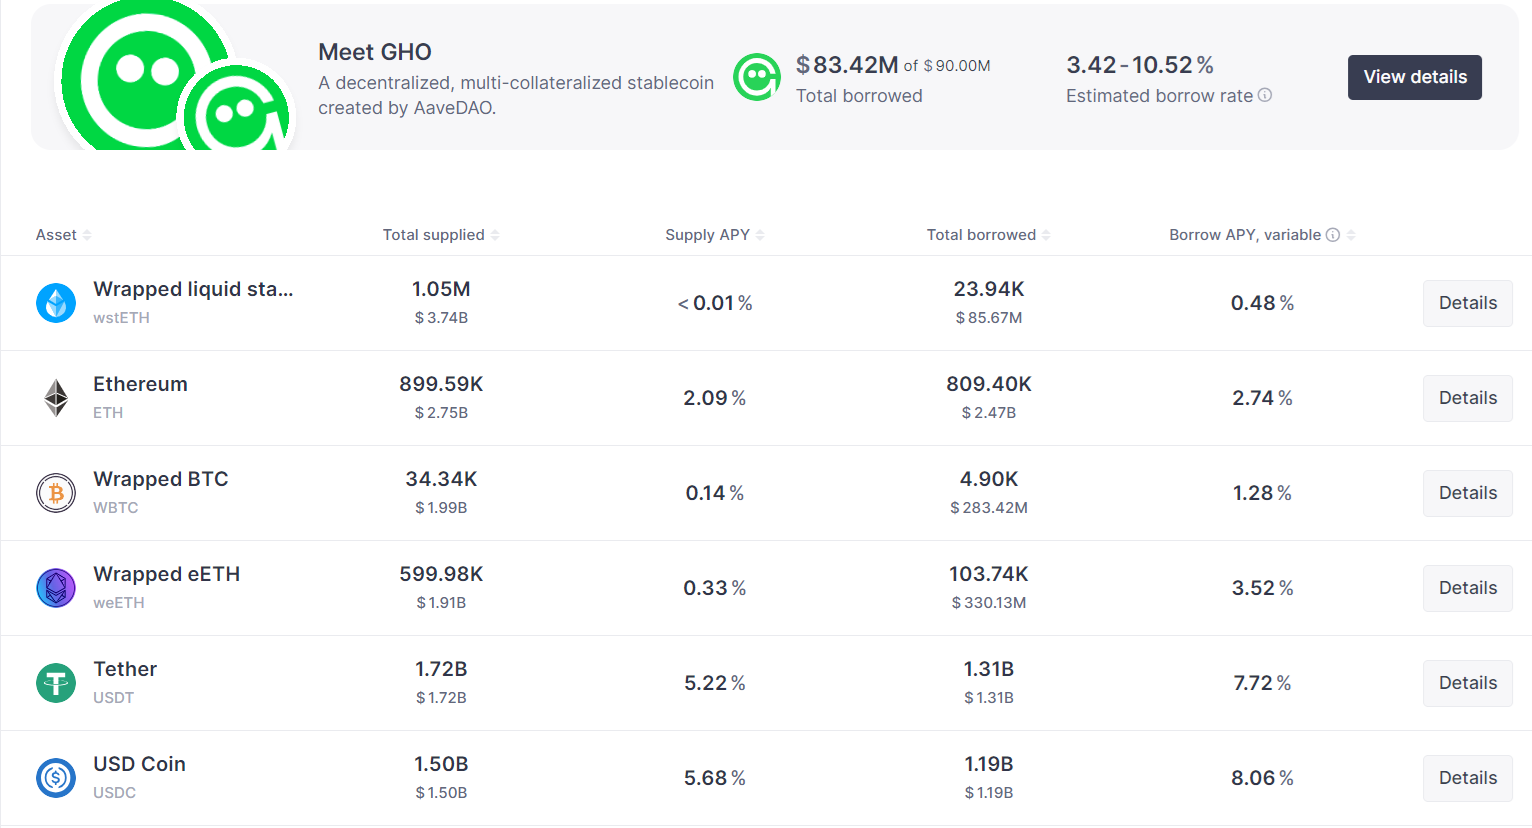The height and width of the screenshot is (828, 1532).
Task: Select the USD Coin asset name
Action: [x=139, y=764]
